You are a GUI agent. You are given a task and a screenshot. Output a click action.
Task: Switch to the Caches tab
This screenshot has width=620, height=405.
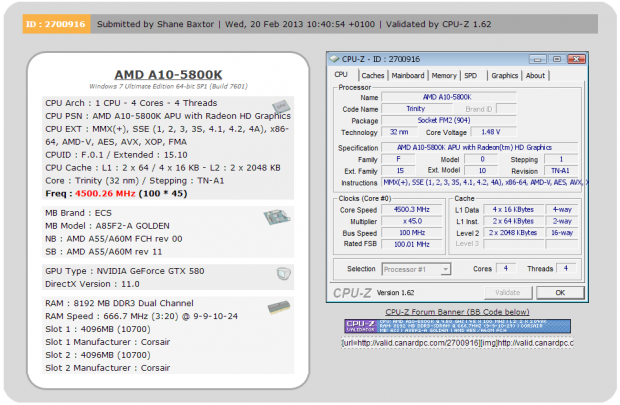coord(373,76)
